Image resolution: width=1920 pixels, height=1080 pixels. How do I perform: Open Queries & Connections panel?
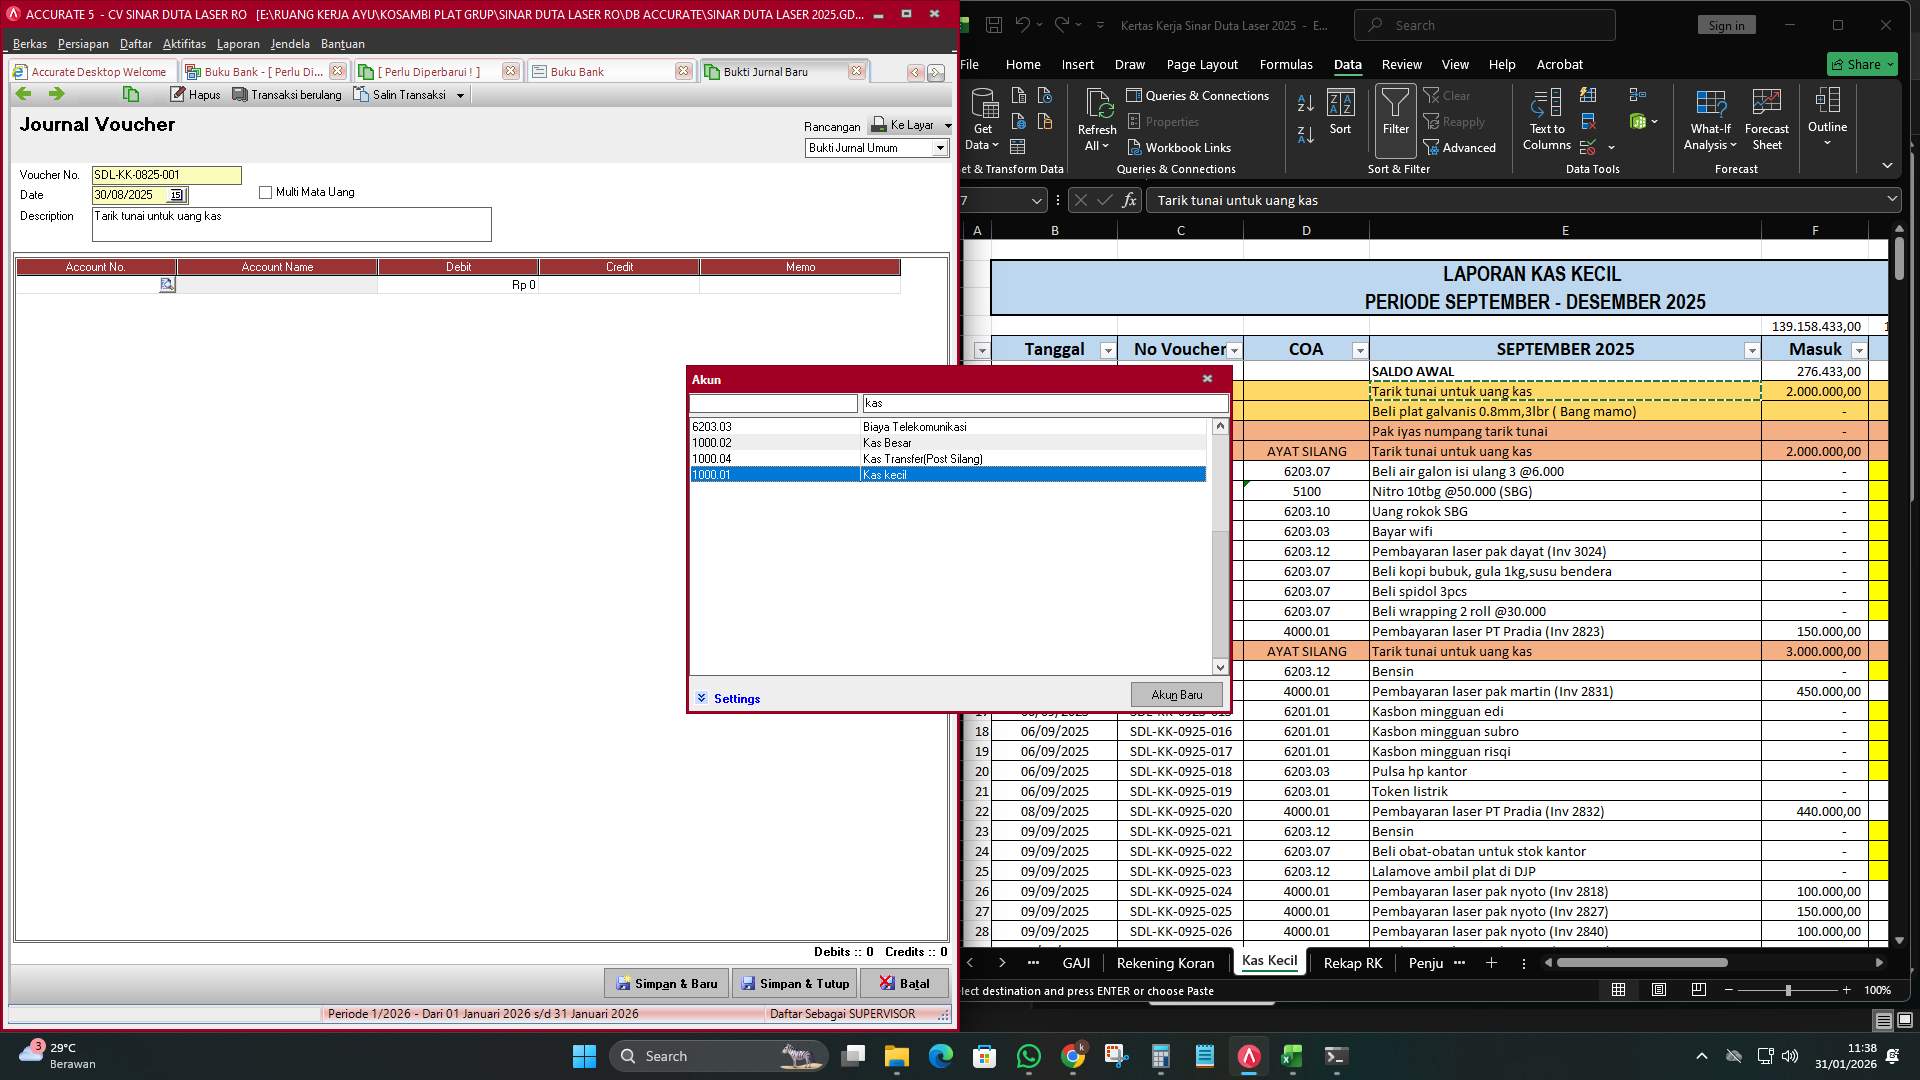click(1199, 95)
